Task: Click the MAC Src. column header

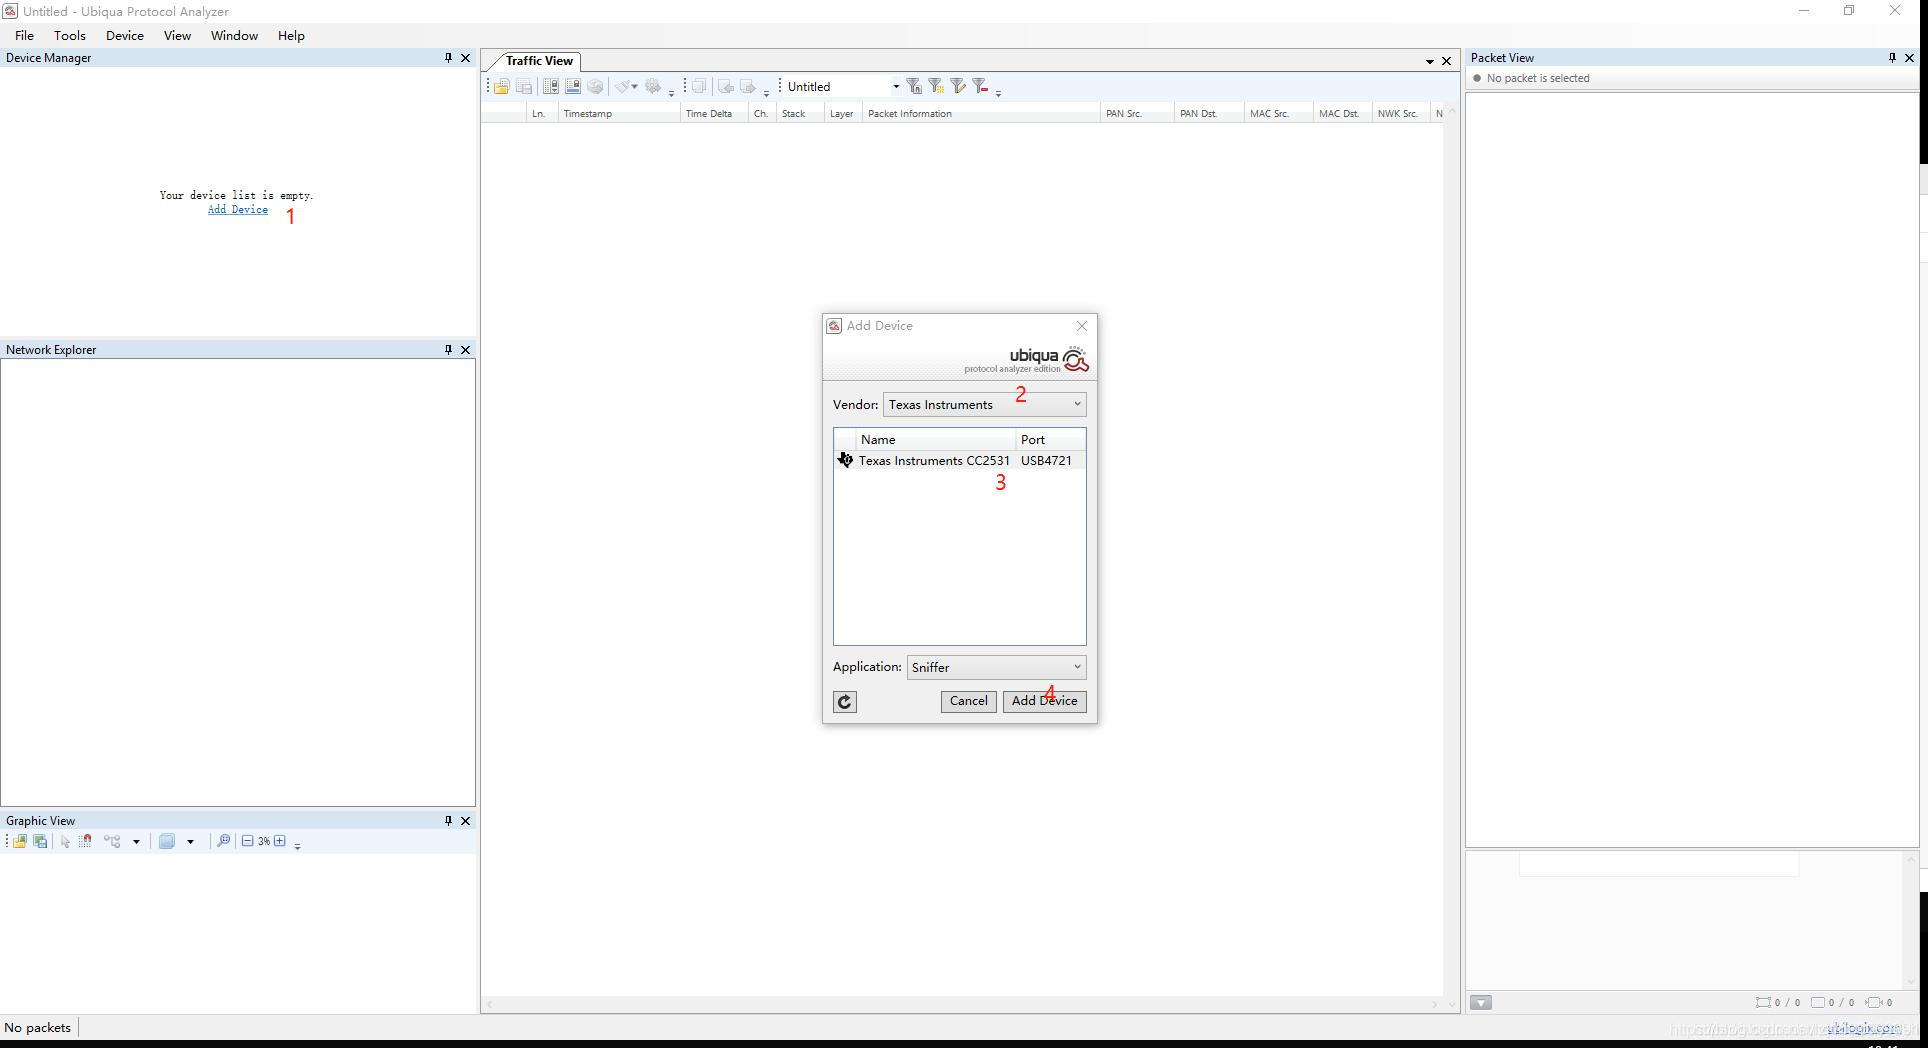Action: coord(1278,114)
